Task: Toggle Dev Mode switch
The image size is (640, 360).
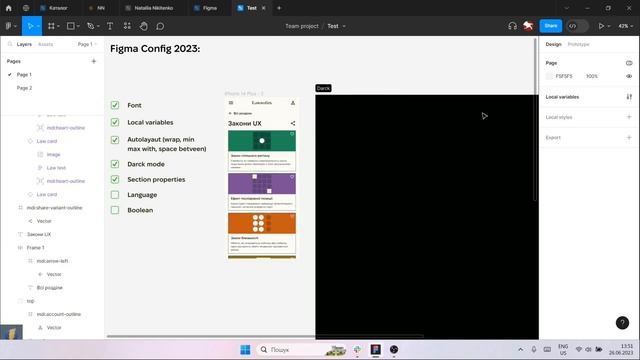Action: coord(578,26)
